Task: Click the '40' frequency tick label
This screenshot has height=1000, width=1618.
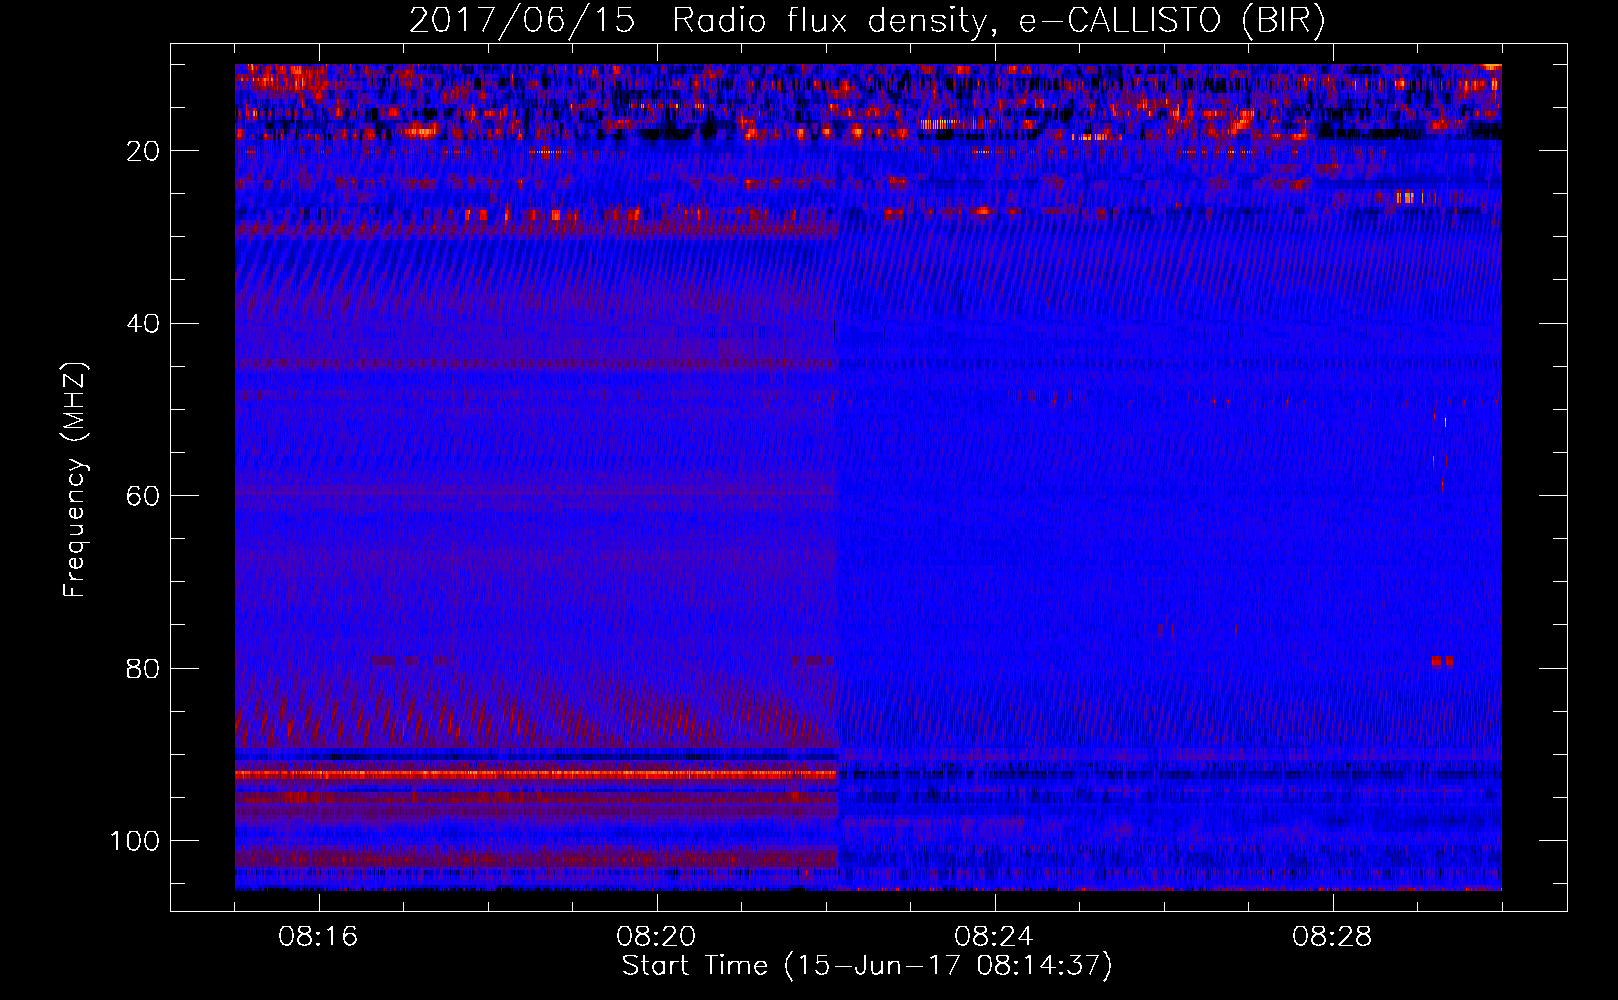Action: coord(144,324)
